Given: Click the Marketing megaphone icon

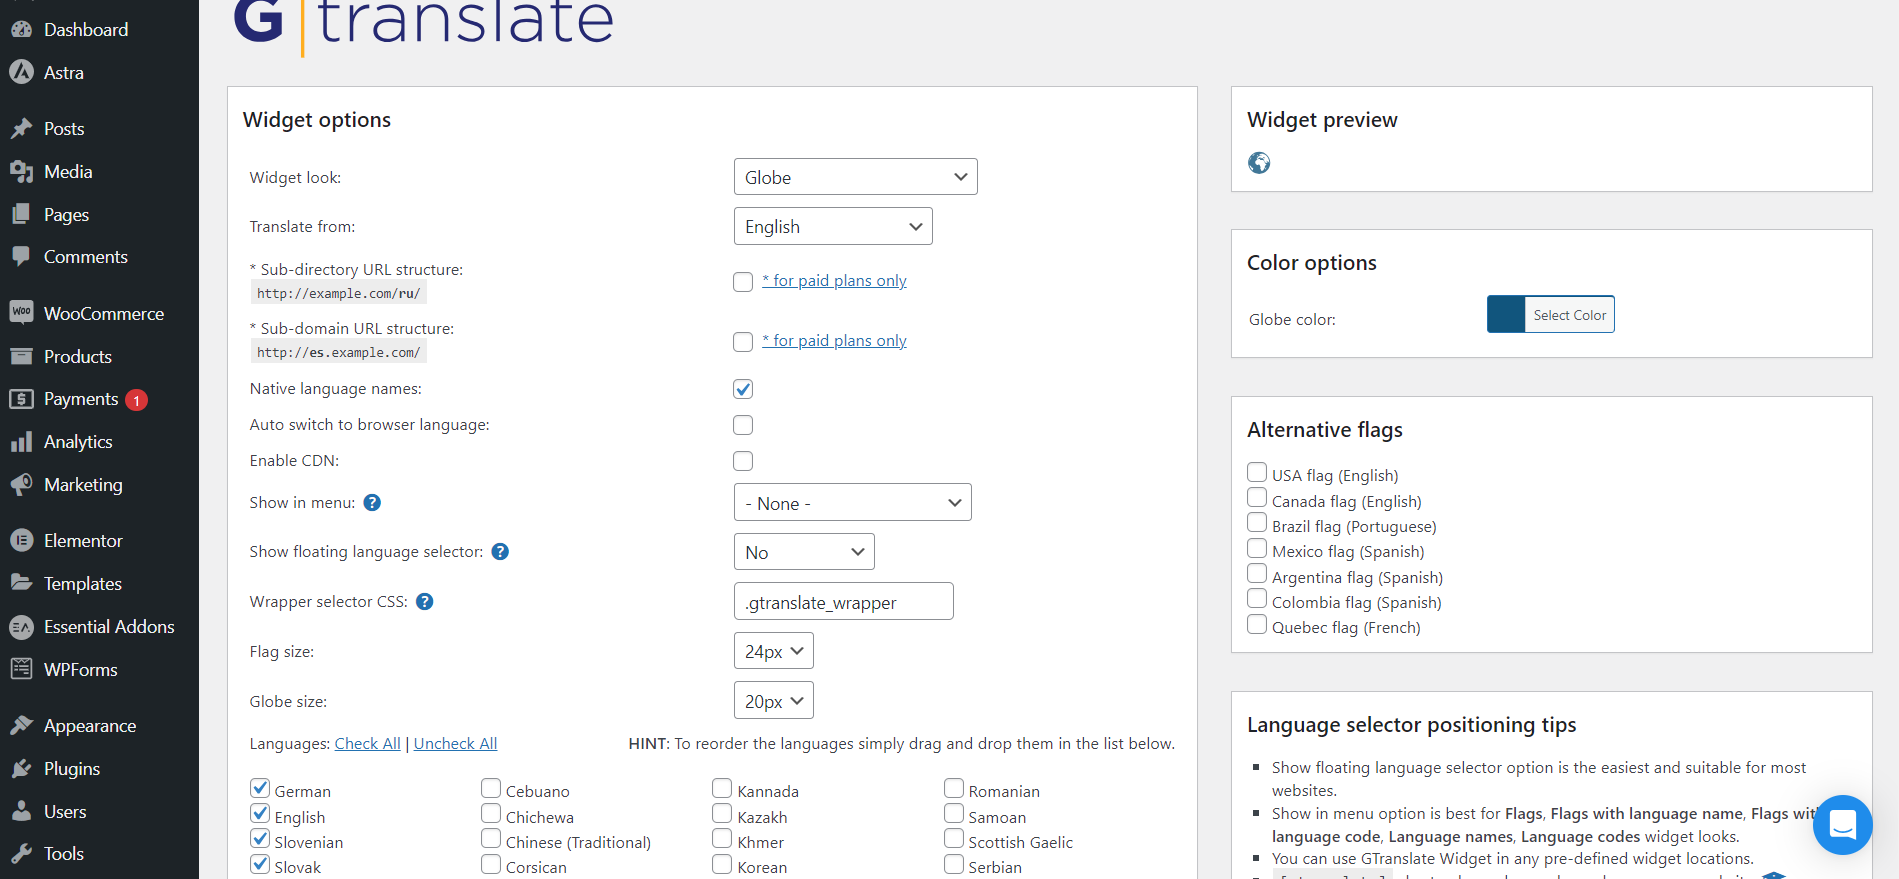Looking at the screenshot, I should 21,485.
